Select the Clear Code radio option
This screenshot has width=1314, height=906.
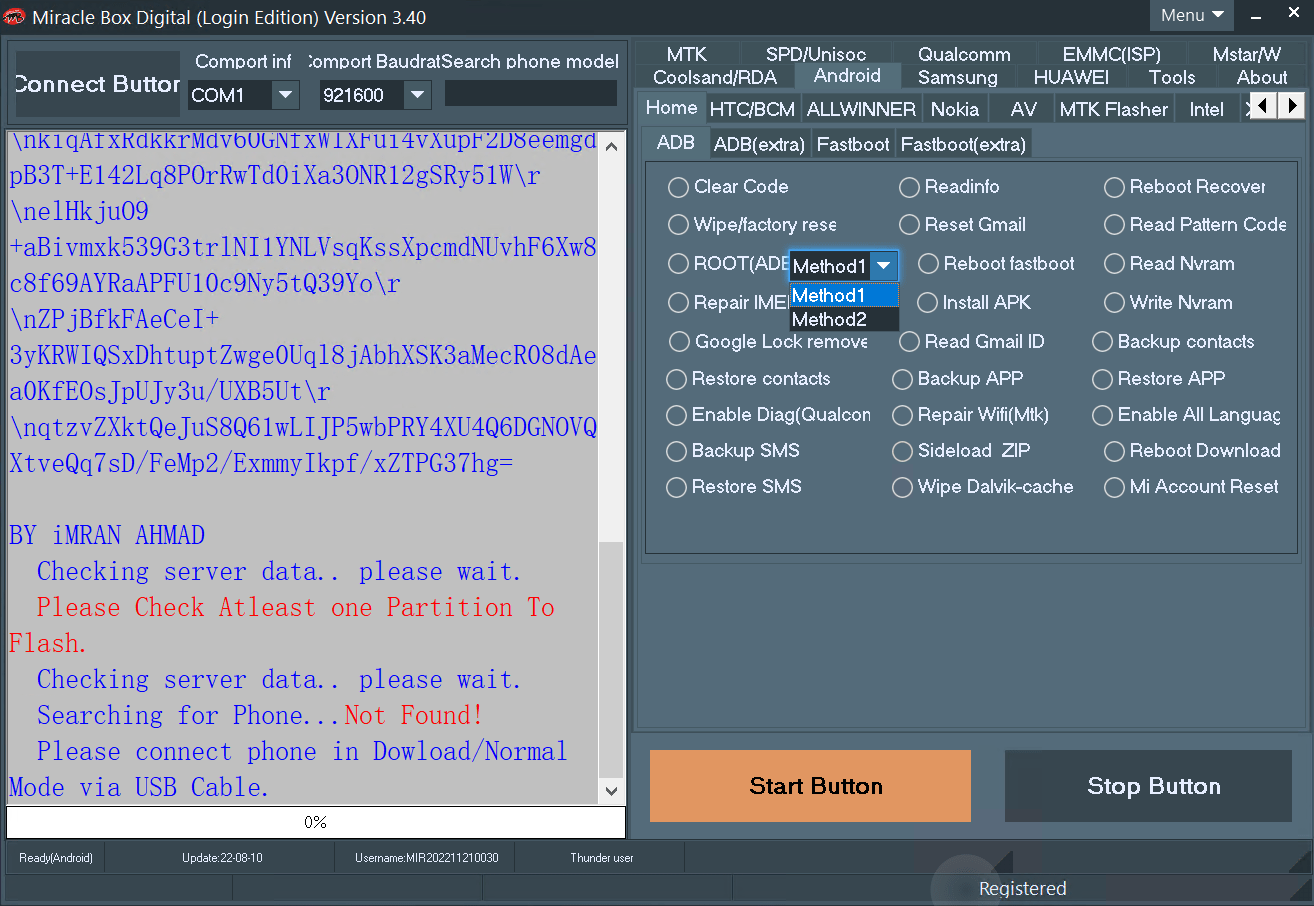(x=679, y=187)
